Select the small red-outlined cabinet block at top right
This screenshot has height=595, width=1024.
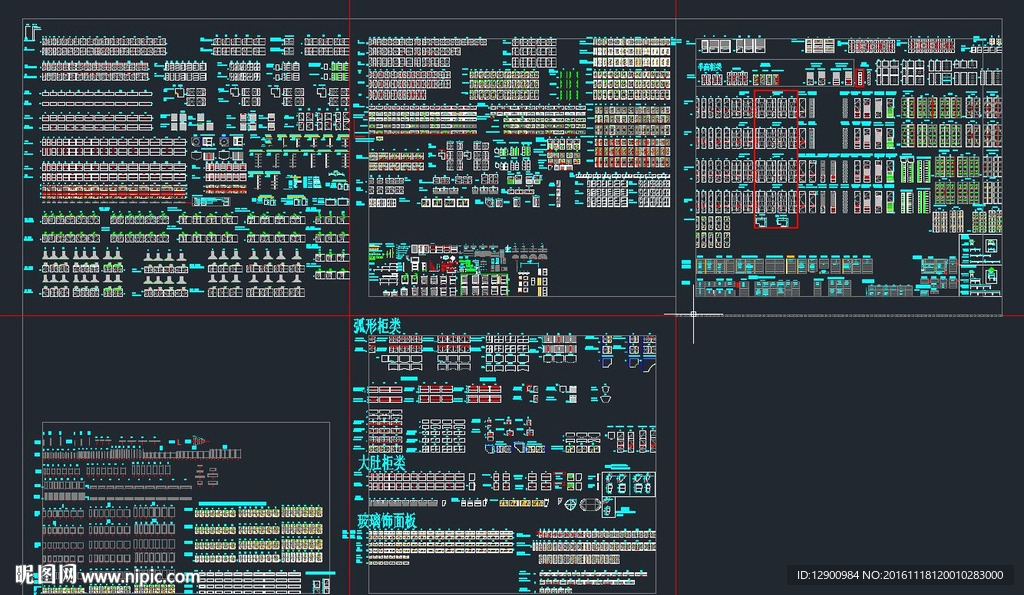pyautogui.click(x=860, y=78)
